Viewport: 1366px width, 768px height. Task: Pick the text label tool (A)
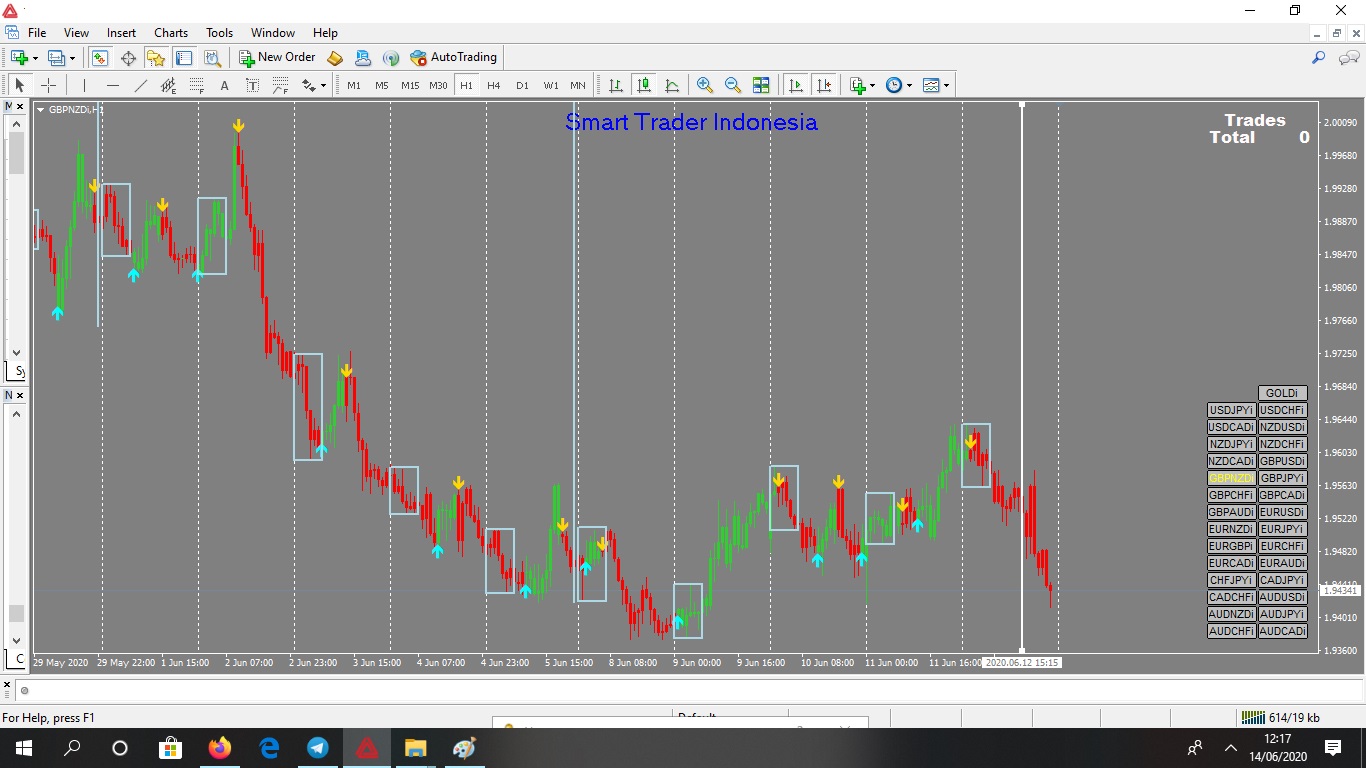coord(224,86)
